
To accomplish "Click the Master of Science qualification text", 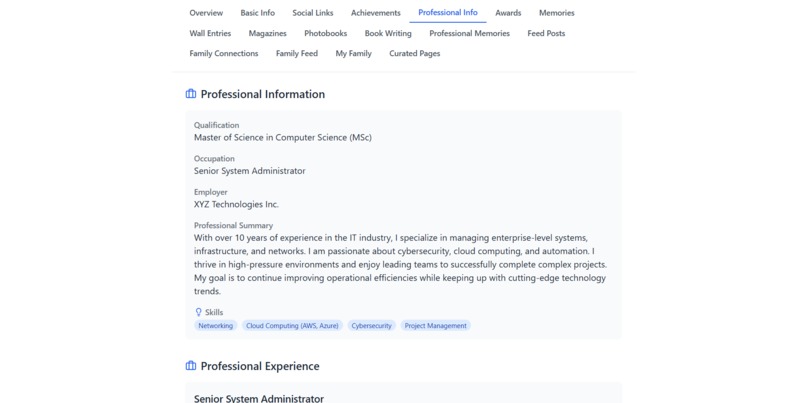I will [x=283, y=138].
